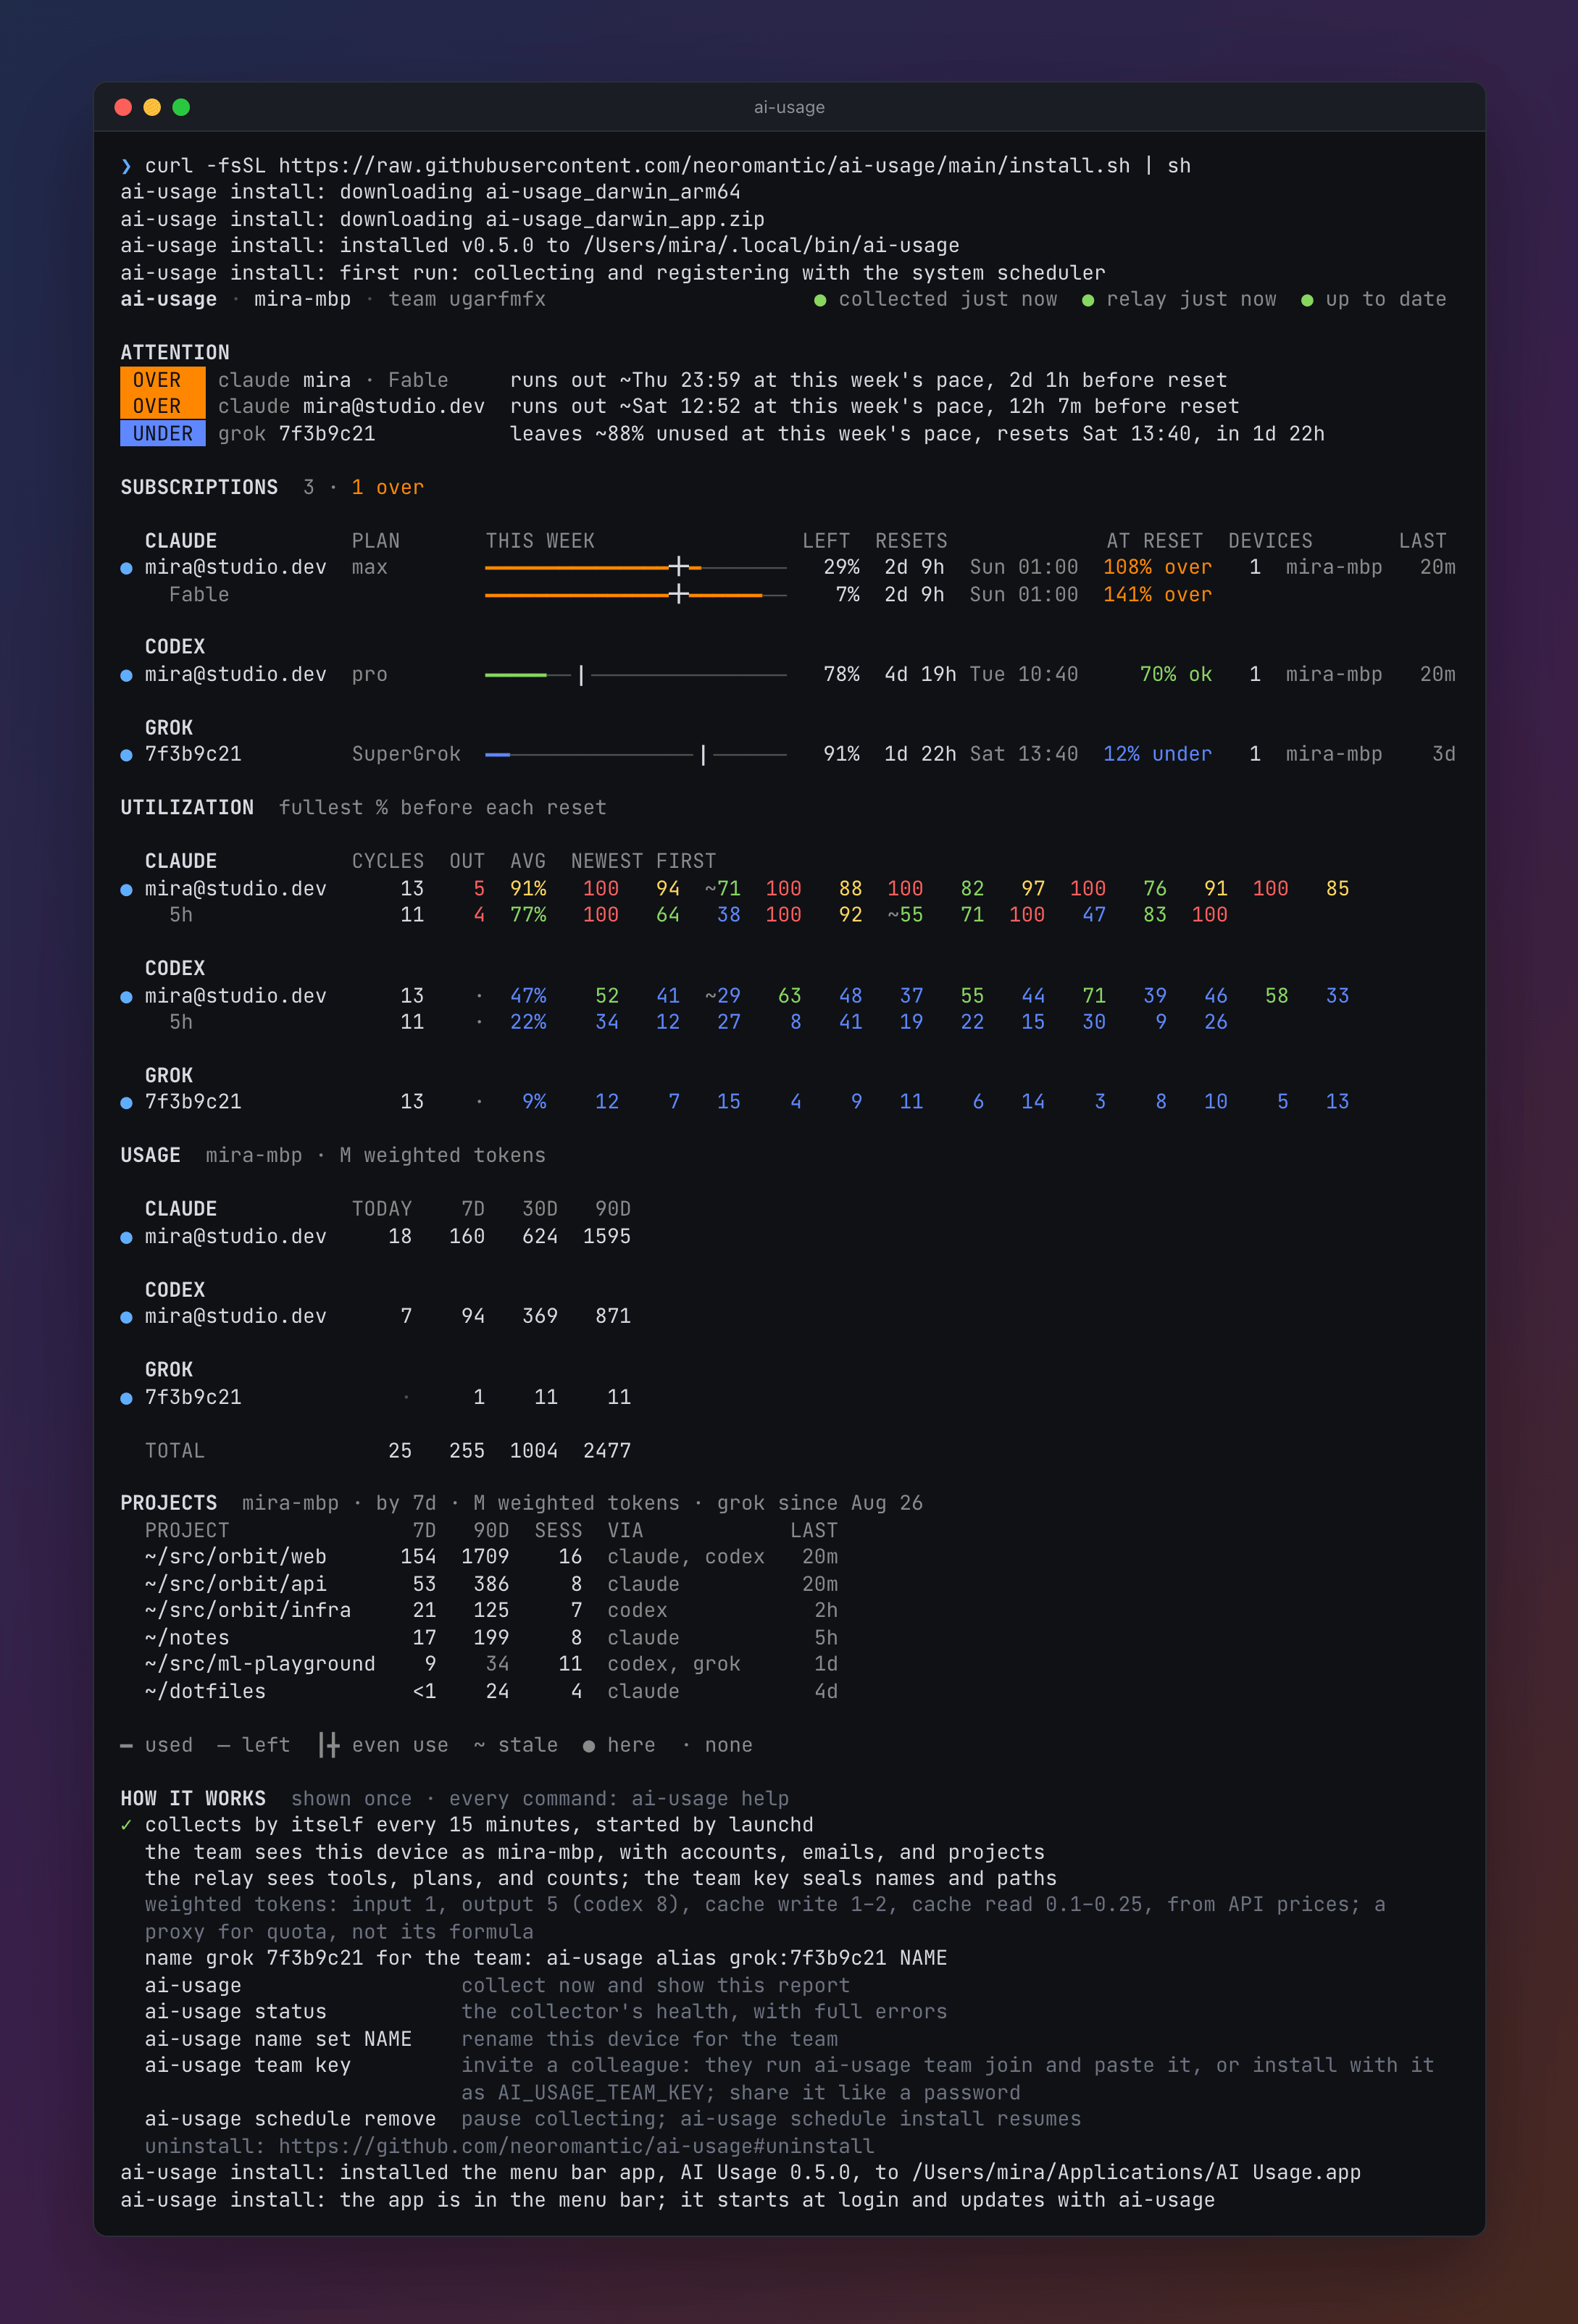Viewport: 1578px width, 2324px height.
Task: Click the '70% ok' Codex value
Action: [x=1176, y=675]
